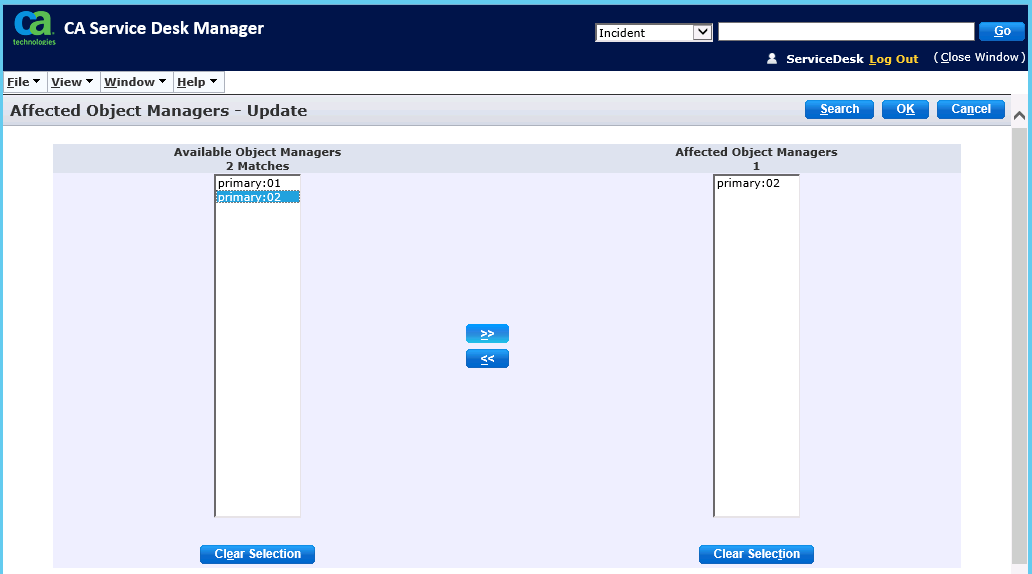Click the Search button
This screenshot has width=1032, height=574.
(839, 109)
